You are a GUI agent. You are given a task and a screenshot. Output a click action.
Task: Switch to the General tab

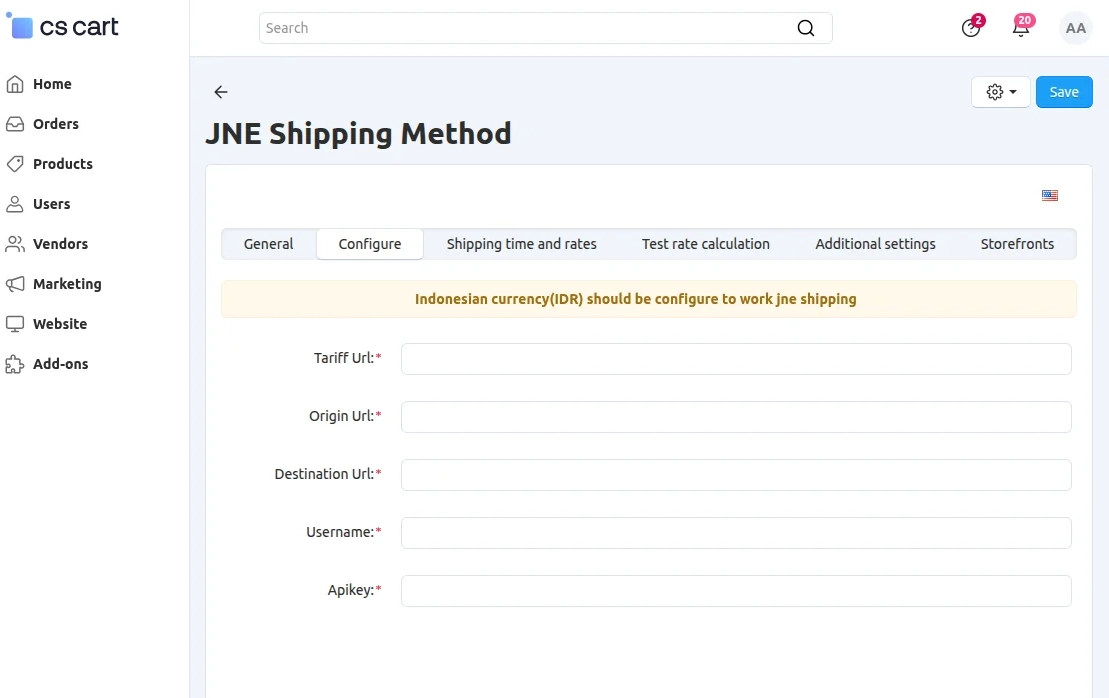268,244
